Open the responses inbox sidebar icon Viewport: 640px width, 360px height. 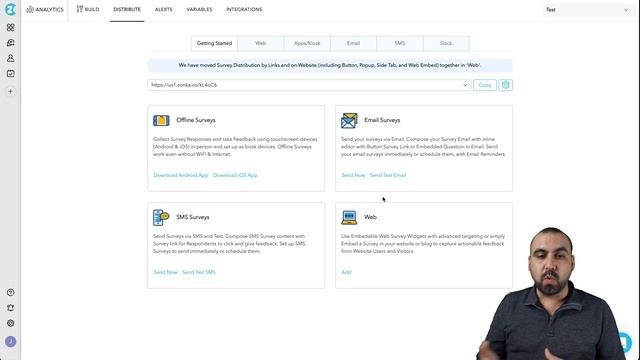[x=11, y=43]
